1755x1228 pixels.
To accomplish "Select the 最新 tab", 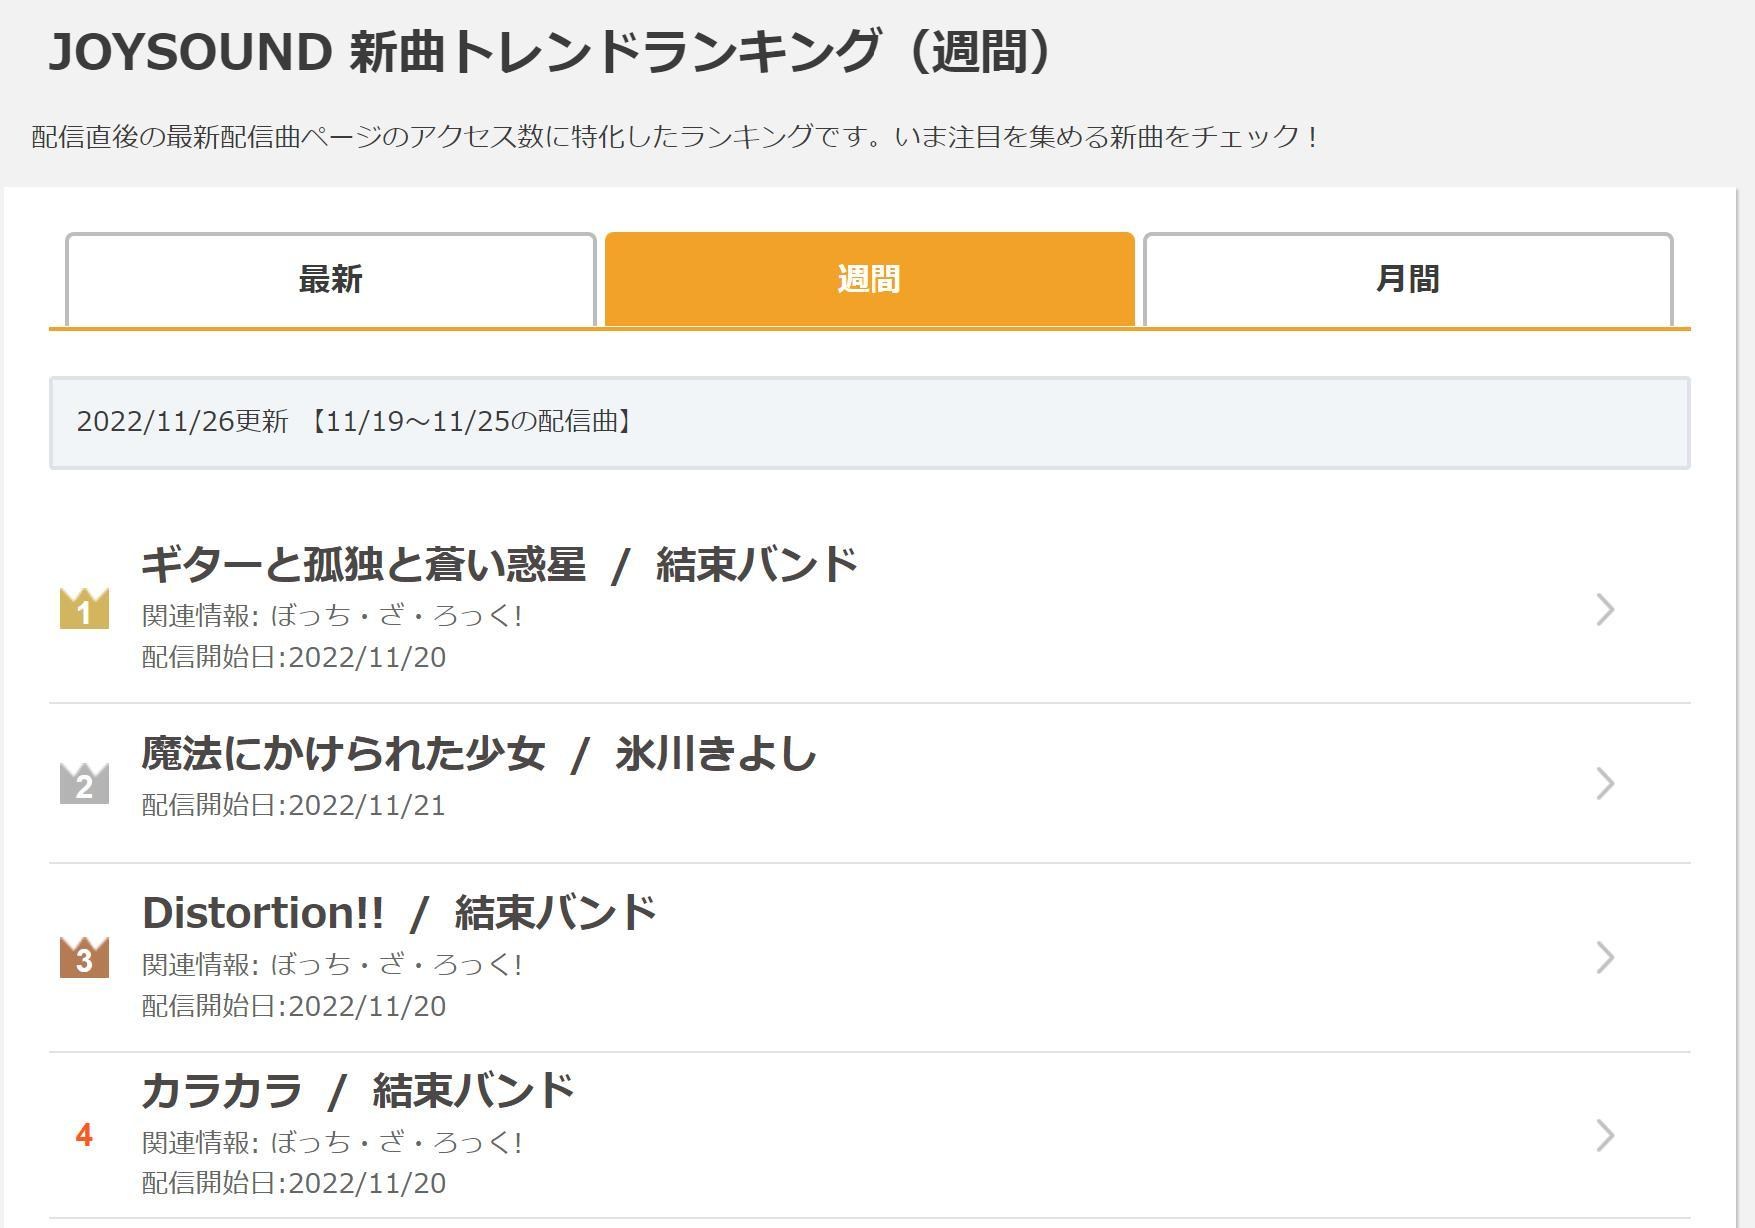I will pyautogui.click(x=328, y=280).
